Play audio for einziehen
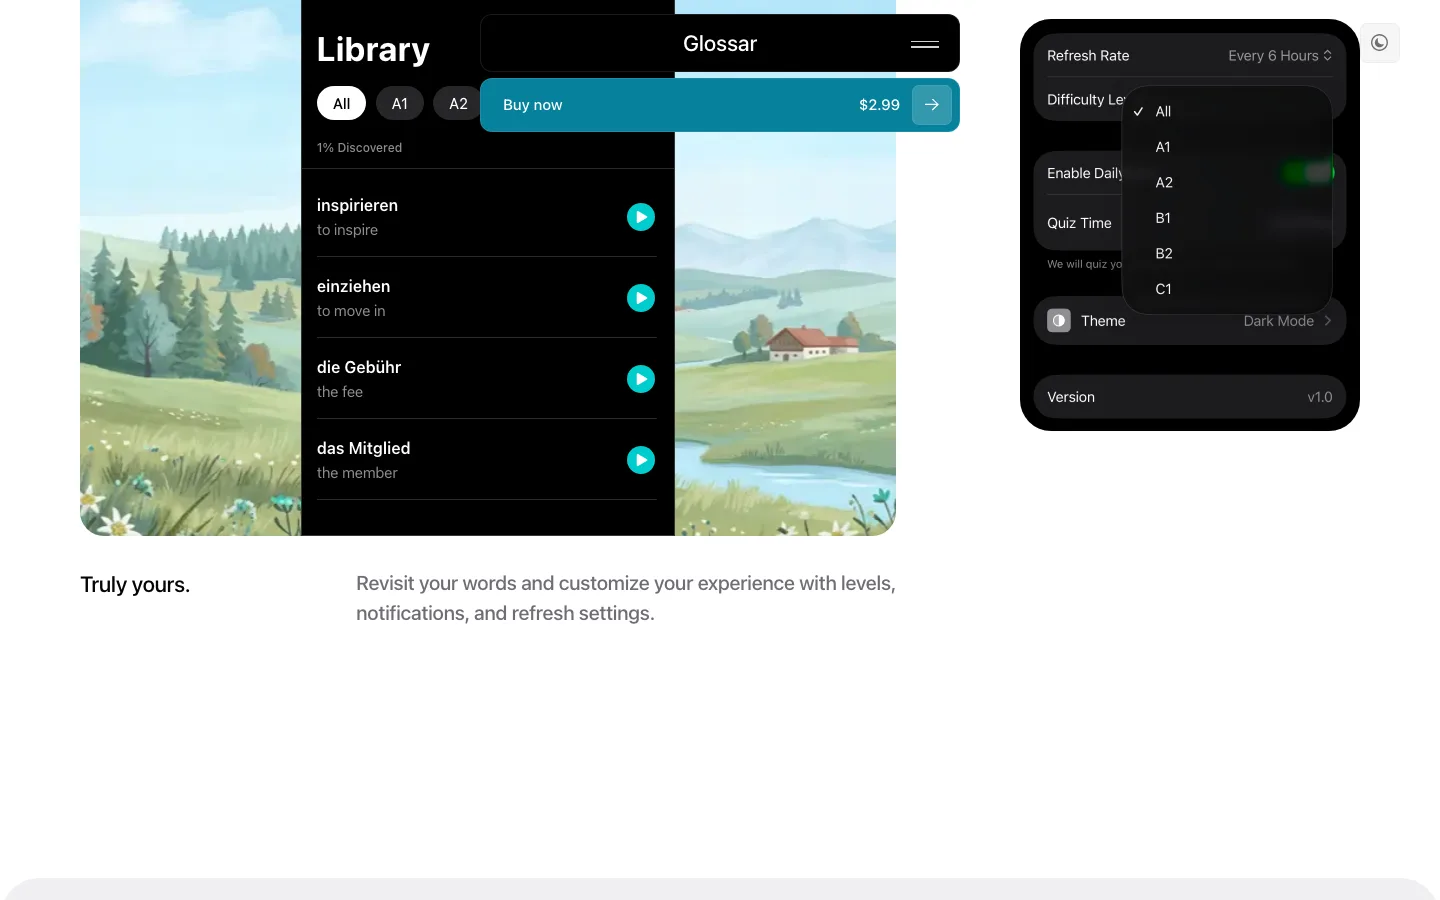Image resolution: width=1440 pixels, height=900 pixels. tap(641, 298)
